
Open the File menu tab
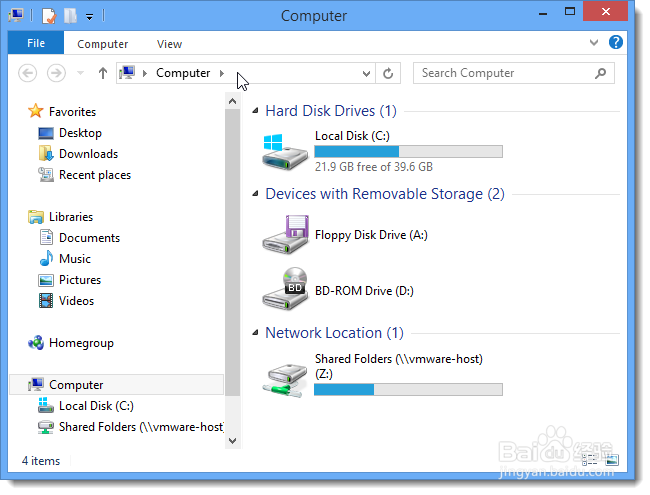pyautogui.click(x=36, y=43)
